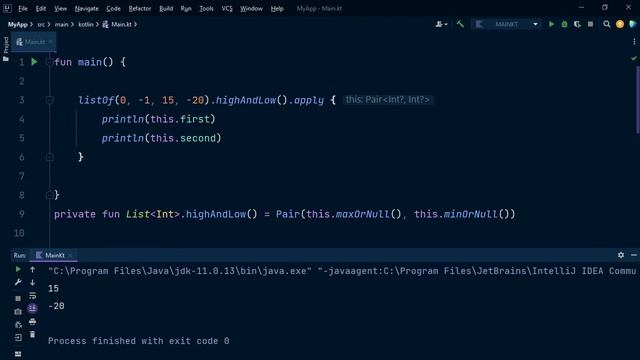Click the Run panel up arrow icon
The image size is (640, 360).
(32, 269)
